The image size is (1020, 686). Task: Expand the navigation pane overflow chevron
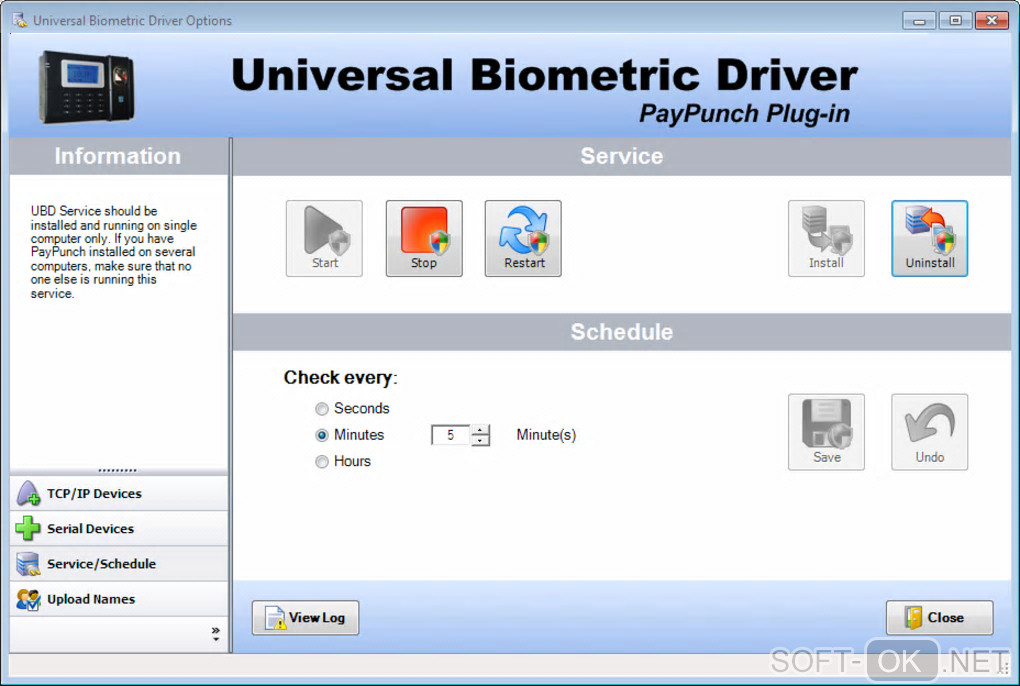point(215,634)
